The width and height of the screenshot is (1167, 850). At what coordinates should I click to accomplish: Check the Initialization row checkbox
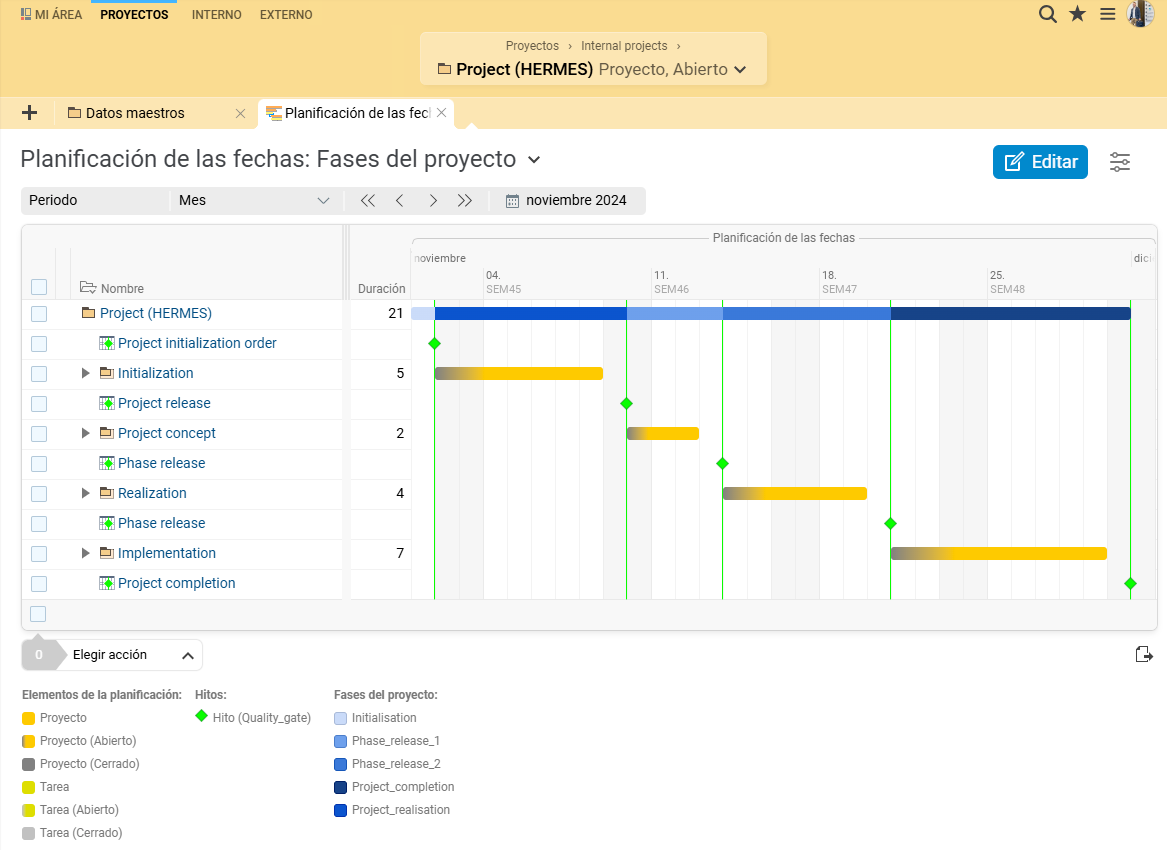(39, 374)
